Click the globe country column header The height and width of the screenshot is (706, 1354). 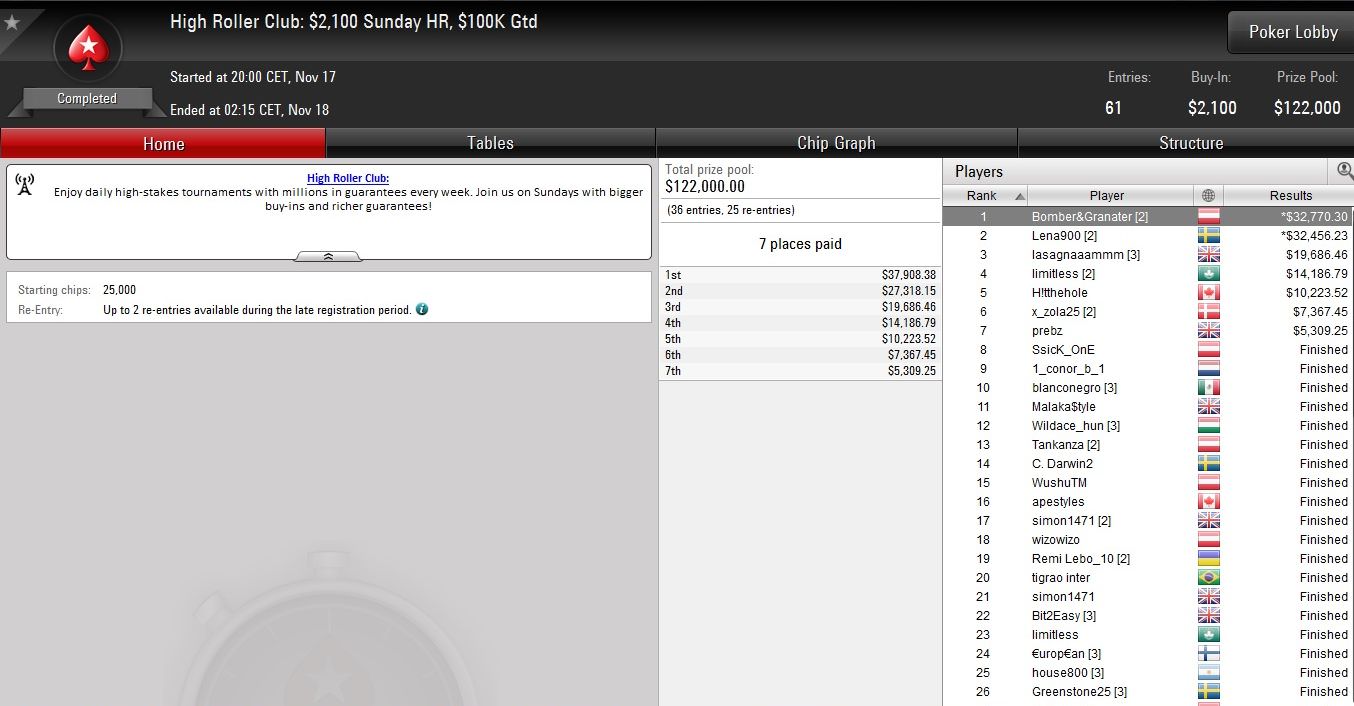[1208, 196]
